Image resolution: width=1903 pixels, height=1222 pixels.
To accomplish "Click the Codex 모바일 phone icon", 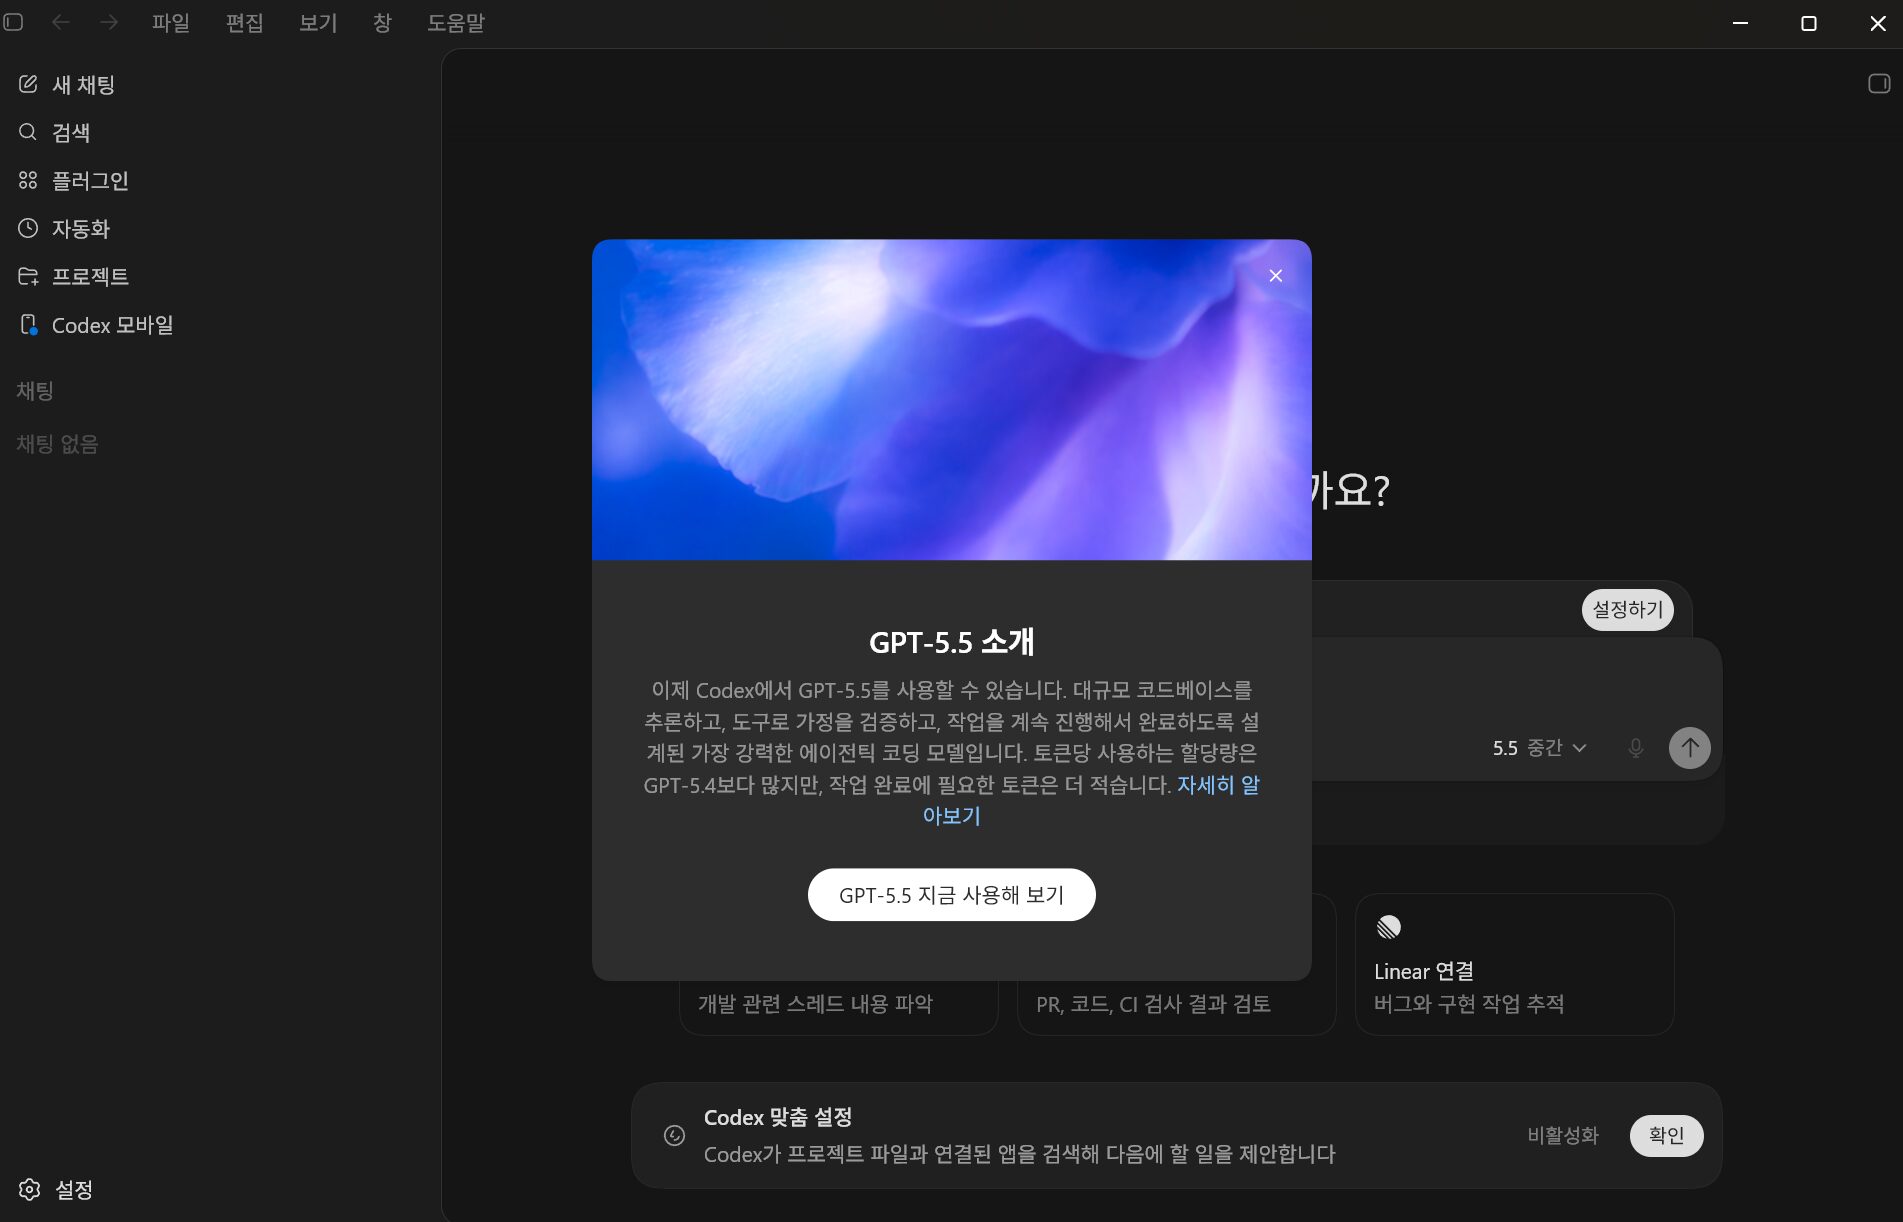I will (x=29, y=324).
